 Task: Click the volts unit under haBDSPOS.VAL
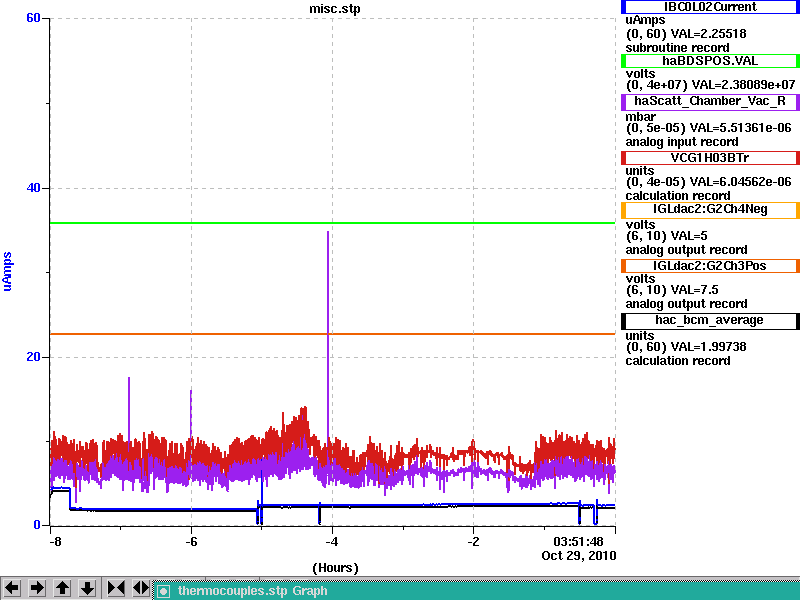[640, 74]
